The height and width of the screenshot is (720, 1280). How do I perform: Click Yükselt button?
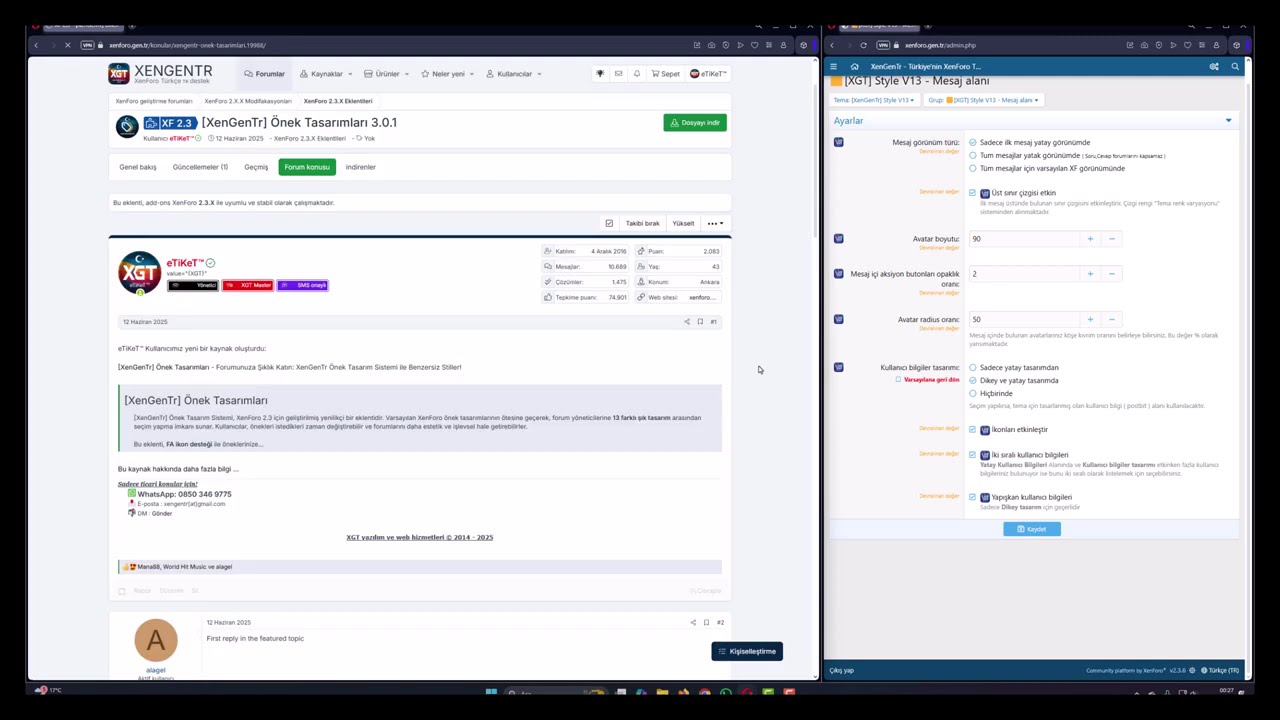click(684, 223)
